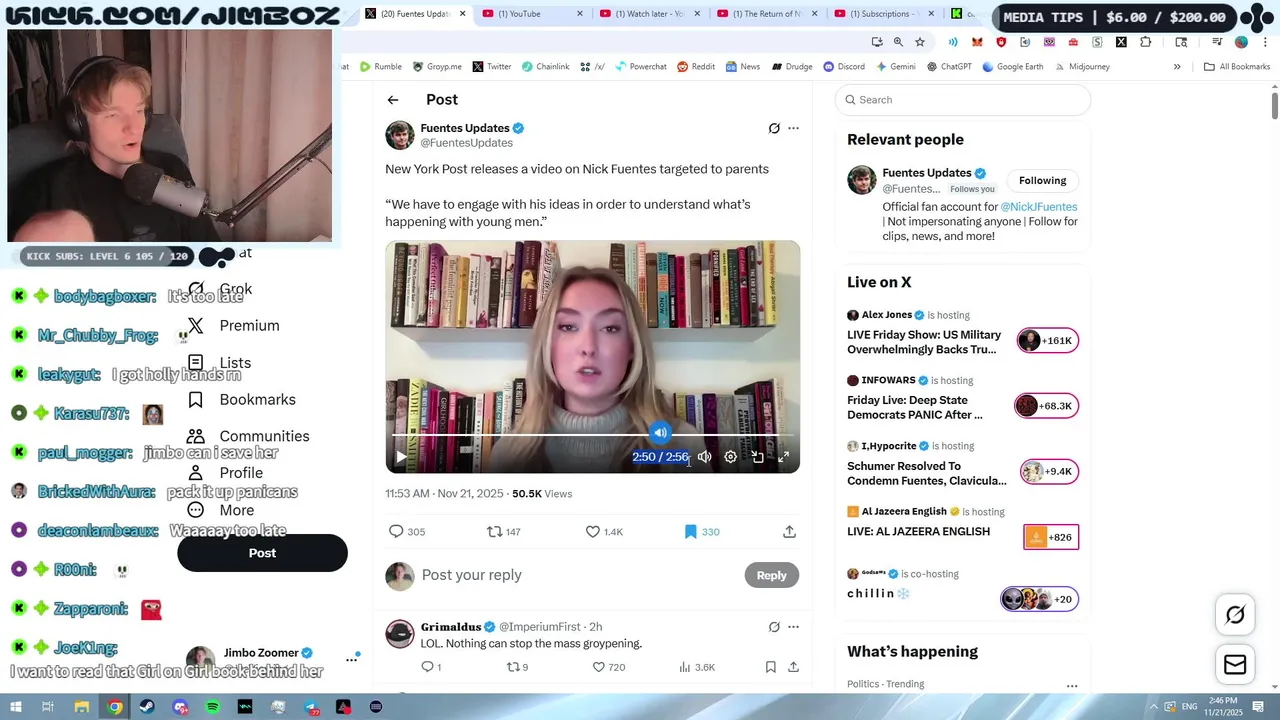1280x720 pixels.
Task: Open more options on Grimaldus's reply
Action: 793,627
